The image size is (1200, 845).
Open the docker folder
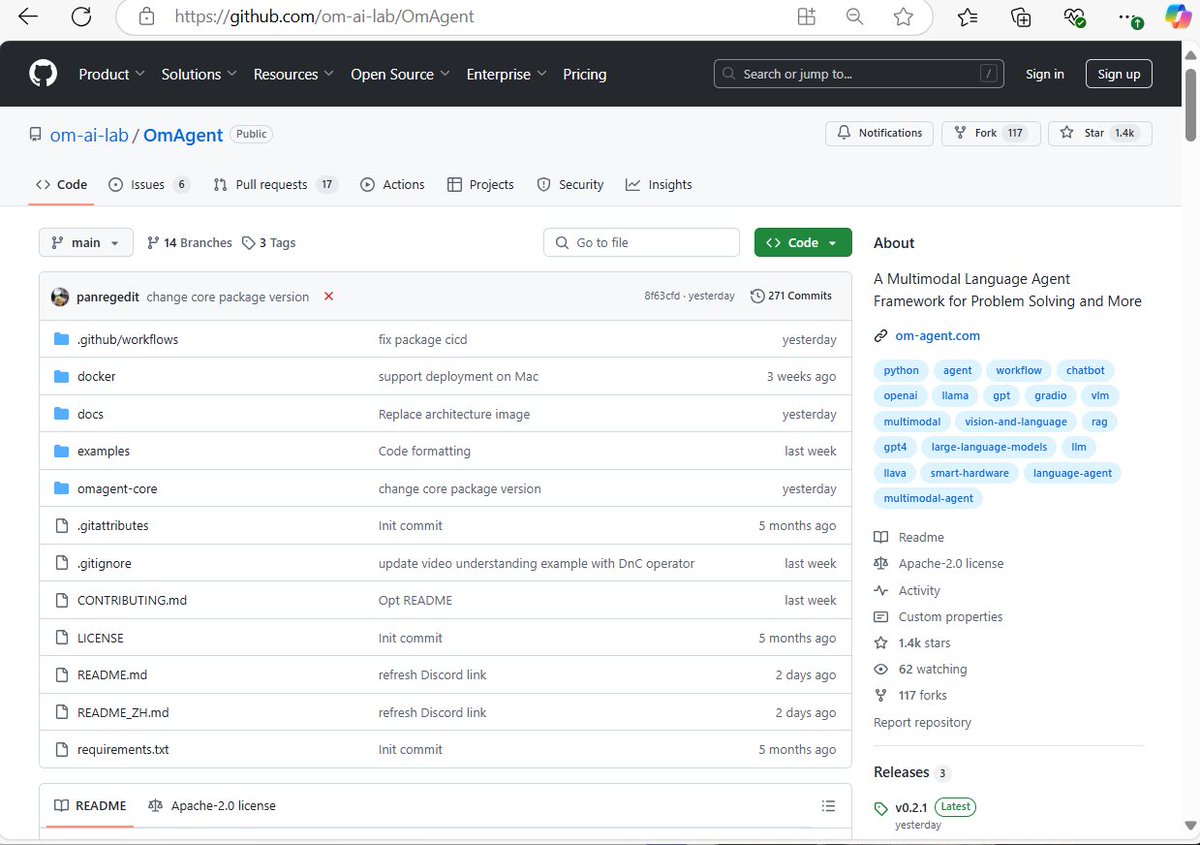point(96,376)
